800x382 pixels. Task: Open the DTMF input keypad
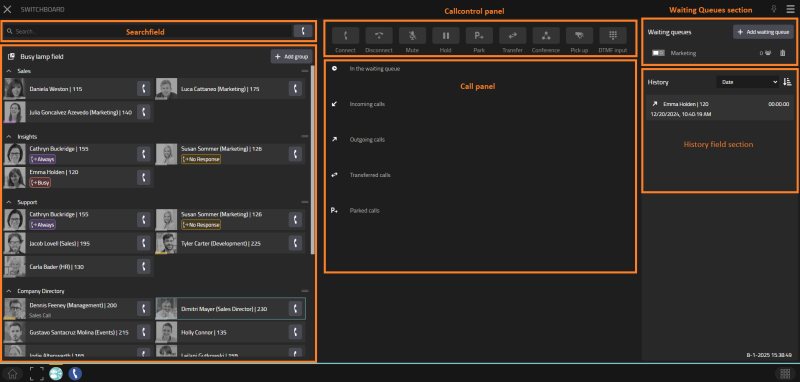613,36
